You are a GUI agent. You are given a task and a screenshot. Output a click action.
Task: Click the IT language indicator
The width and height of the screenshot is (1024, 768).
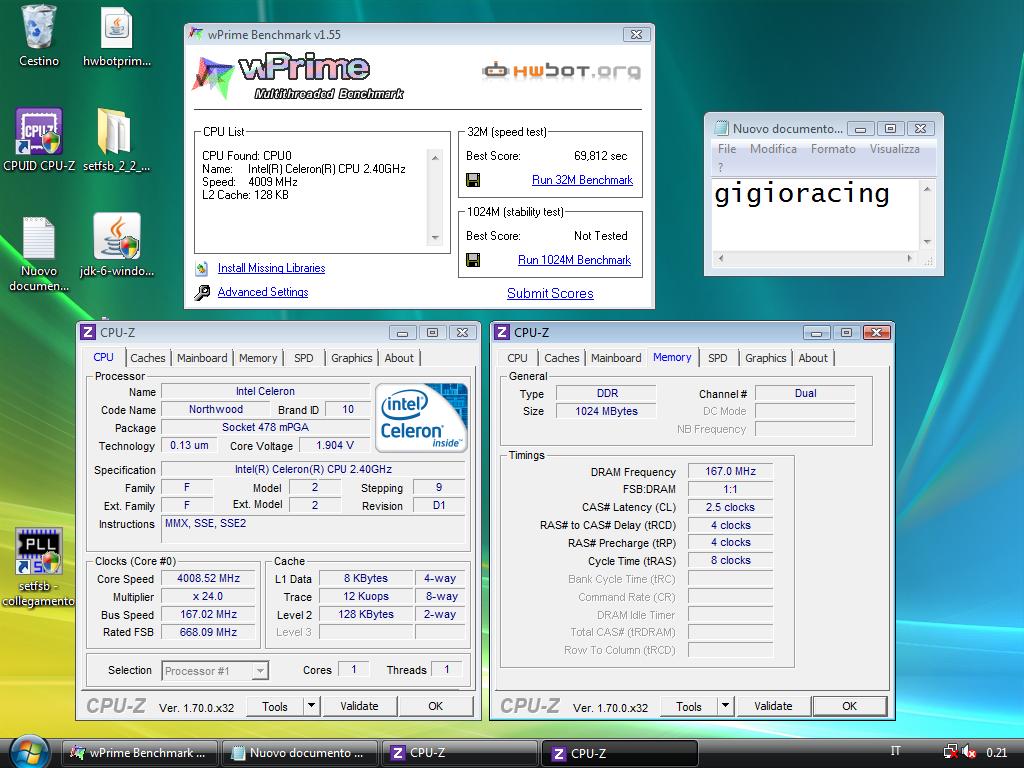tap(895, 751)
